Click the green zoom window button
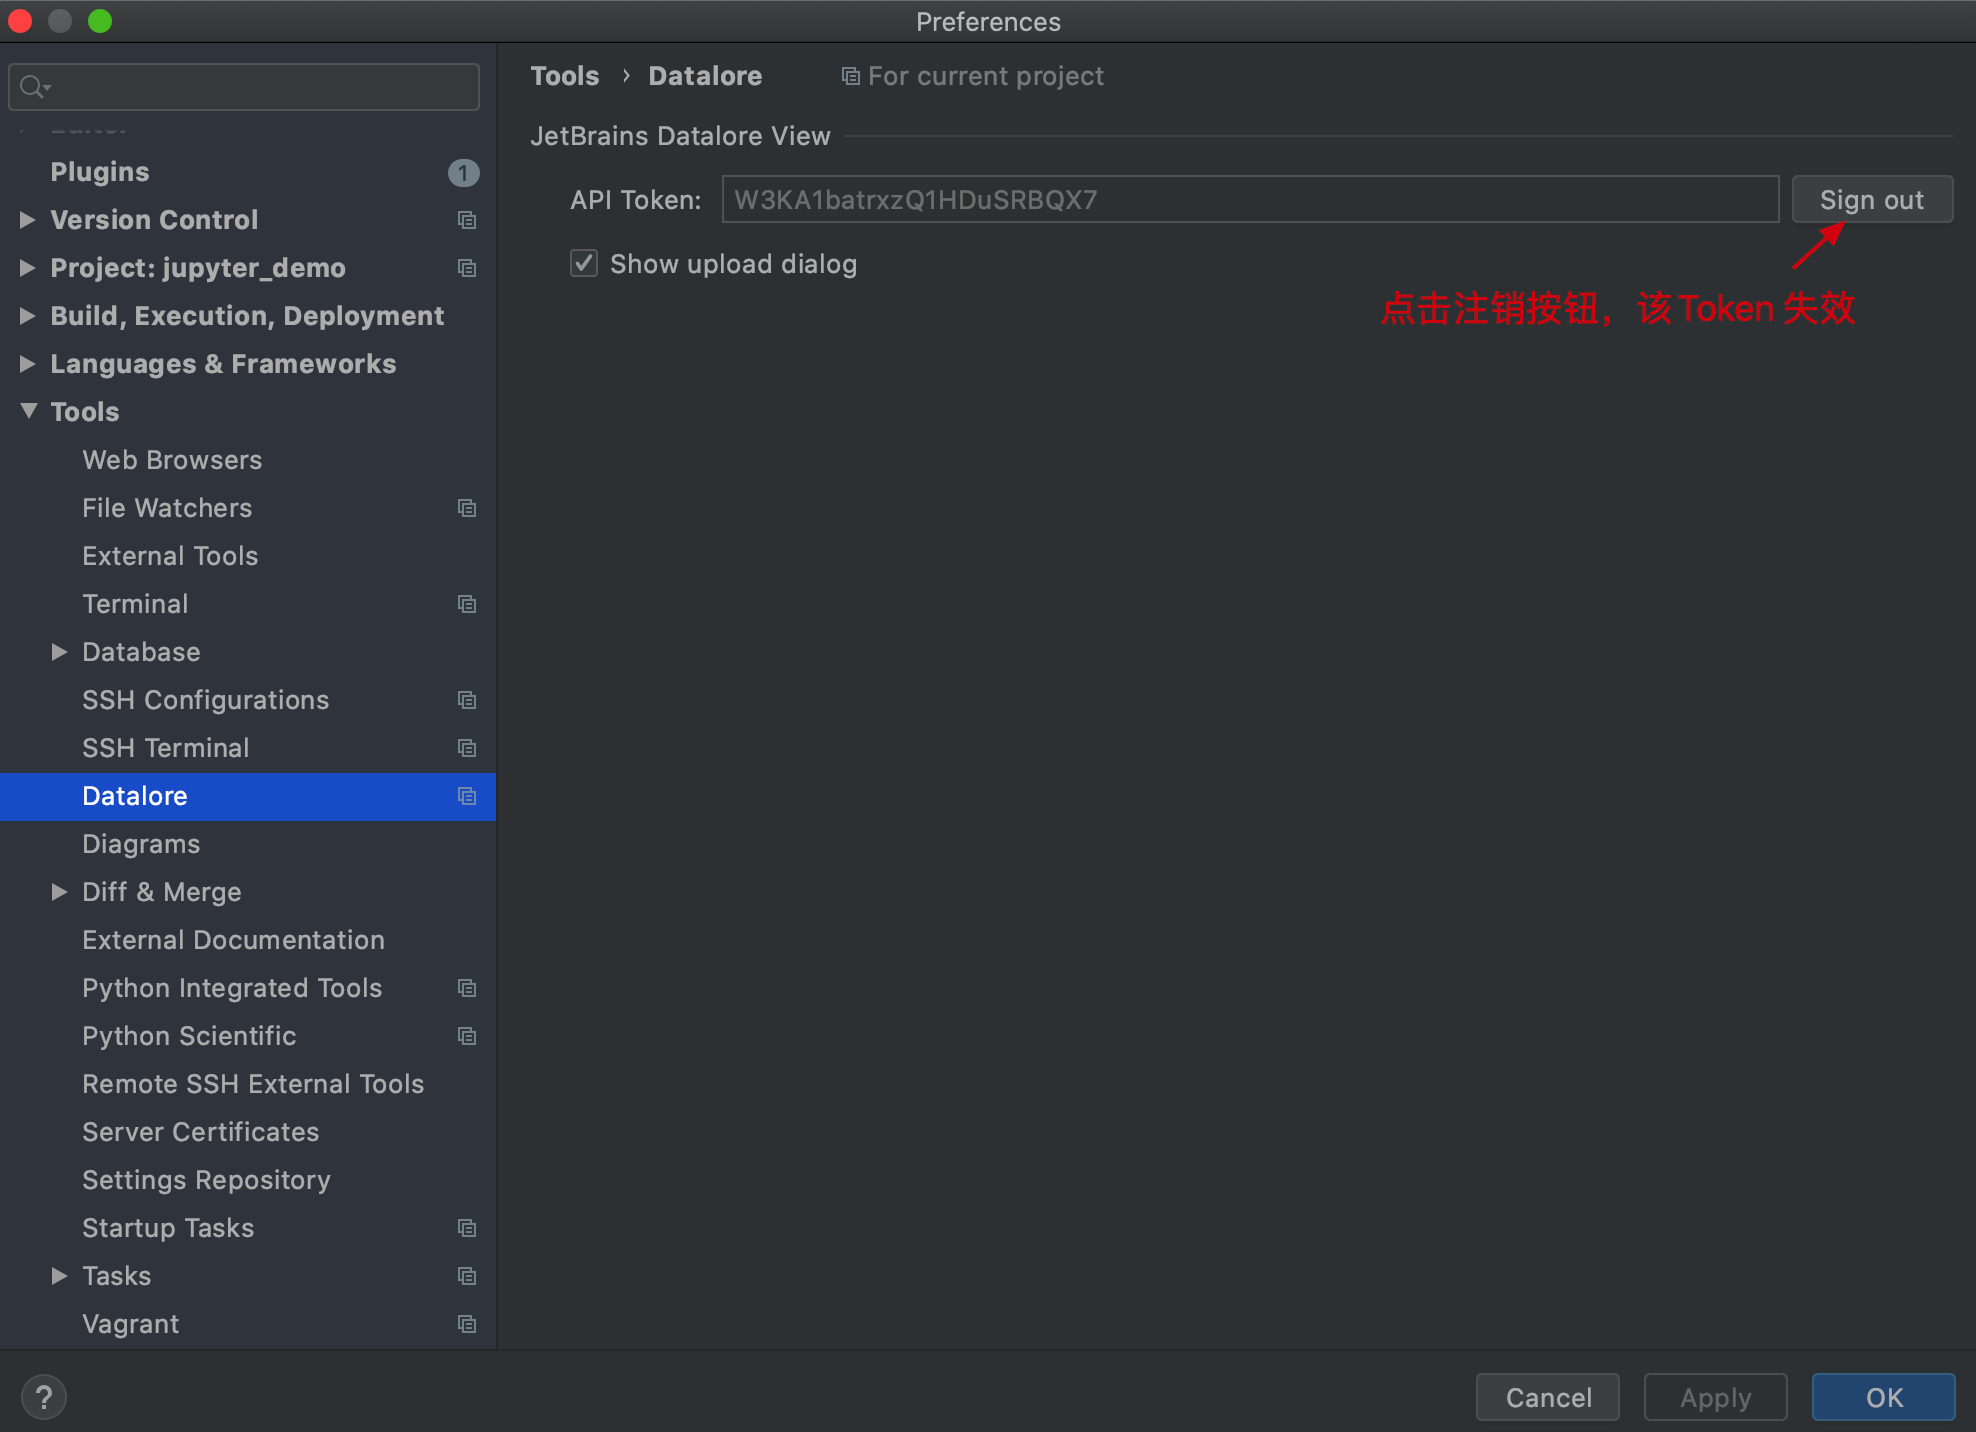Screen dimensions: 1976x1432 pos(100,21)
